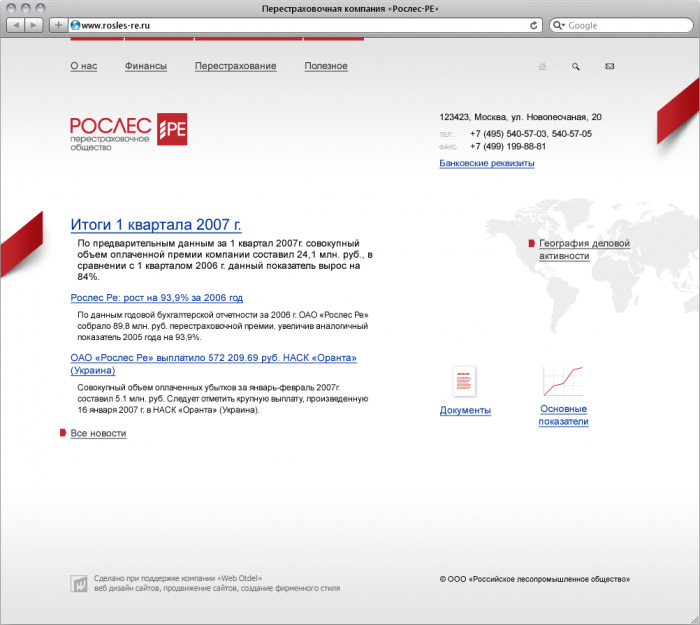Viewport: 700px width, 625px height.
Task: Click the Рослес РЕ company logo
Action: [129, 132]
